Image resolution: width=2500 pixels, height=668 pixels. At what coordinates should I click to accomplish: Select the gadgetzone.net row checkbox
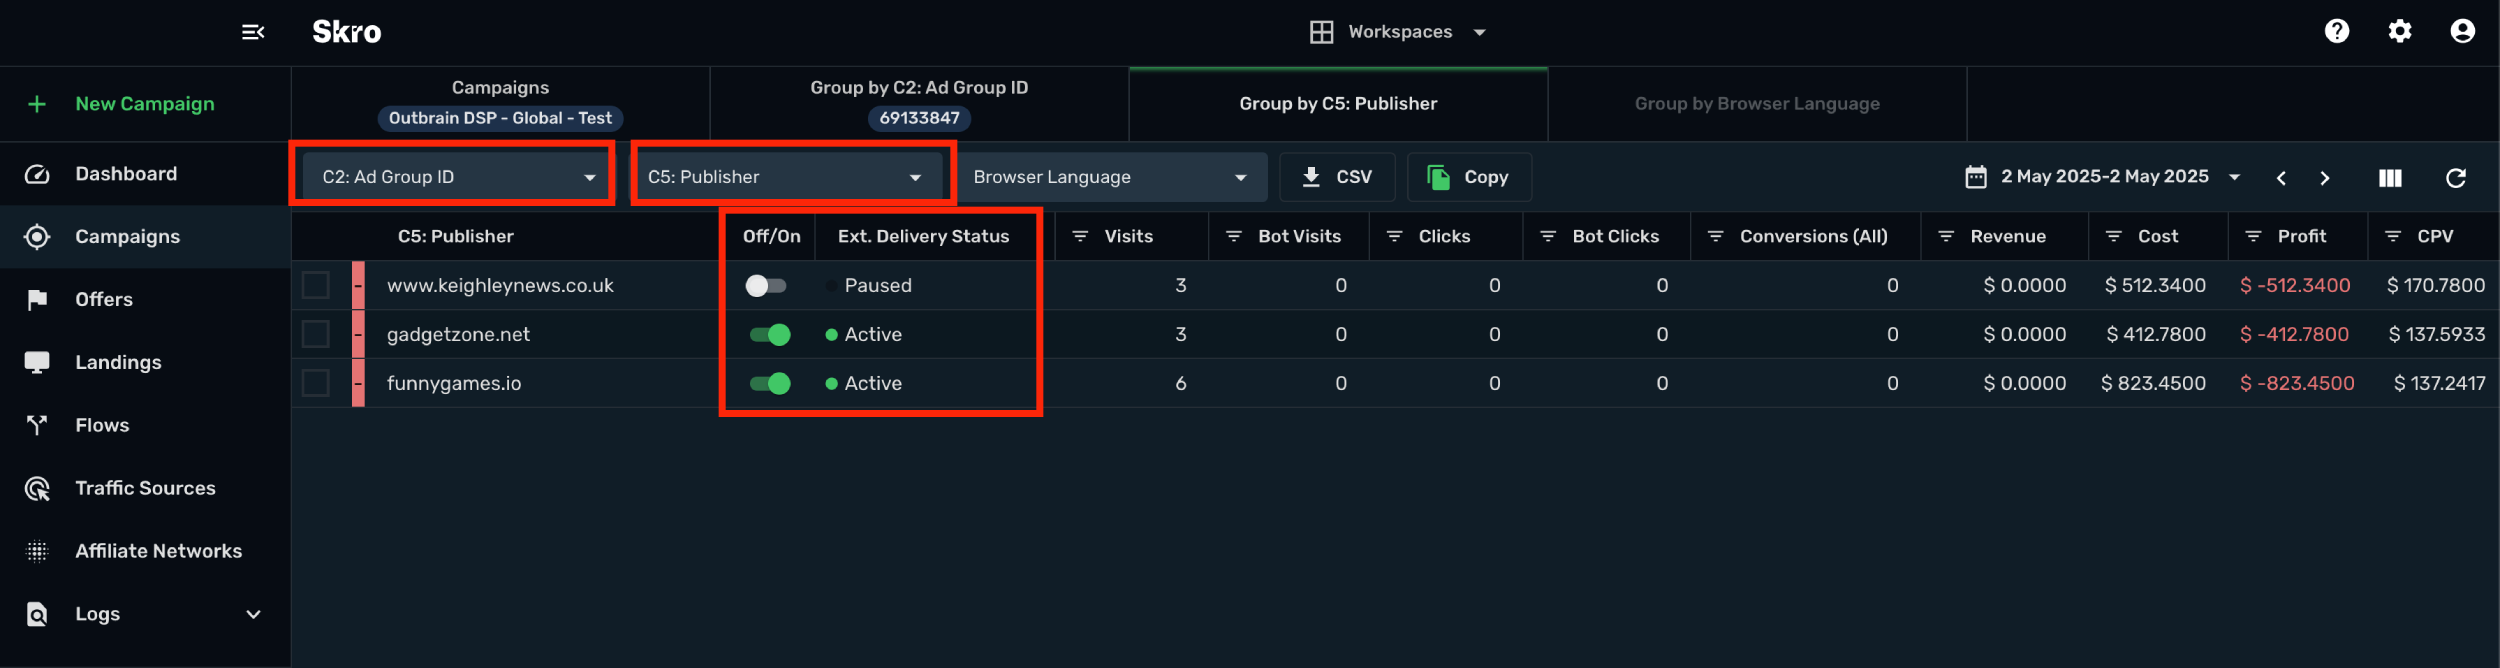[x=316, y=334]
